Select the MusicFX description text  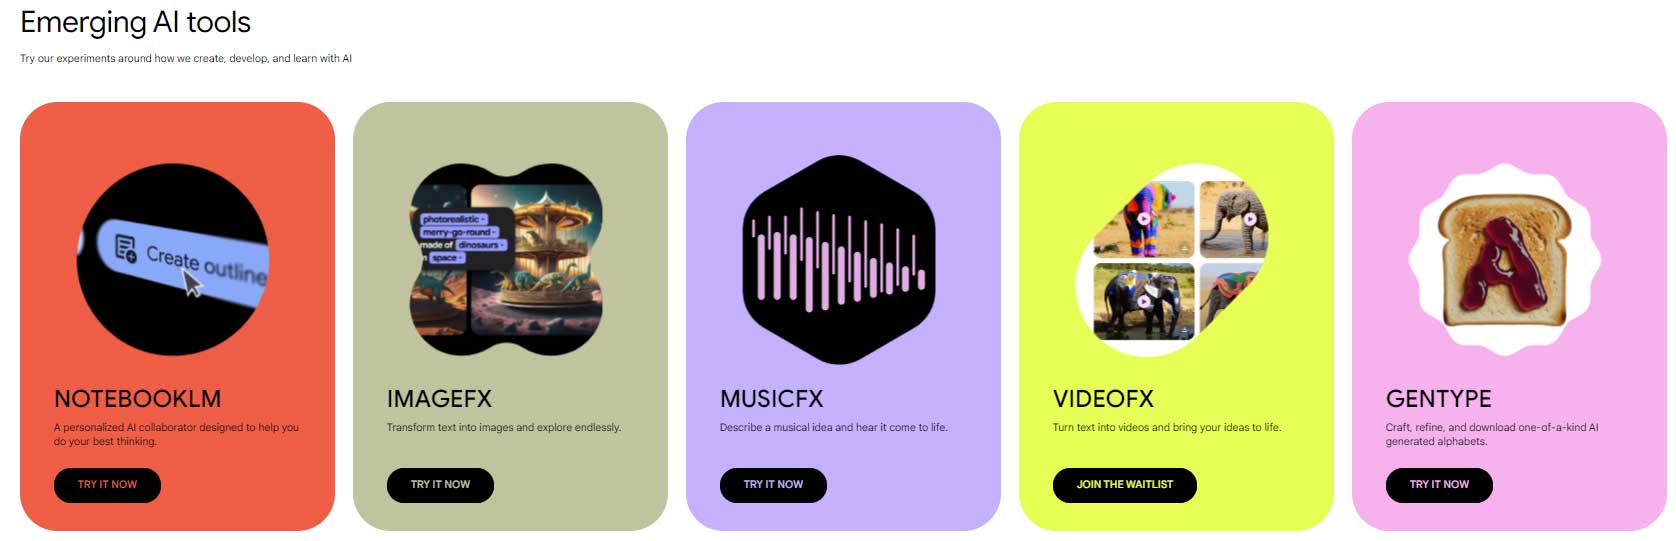833,428
